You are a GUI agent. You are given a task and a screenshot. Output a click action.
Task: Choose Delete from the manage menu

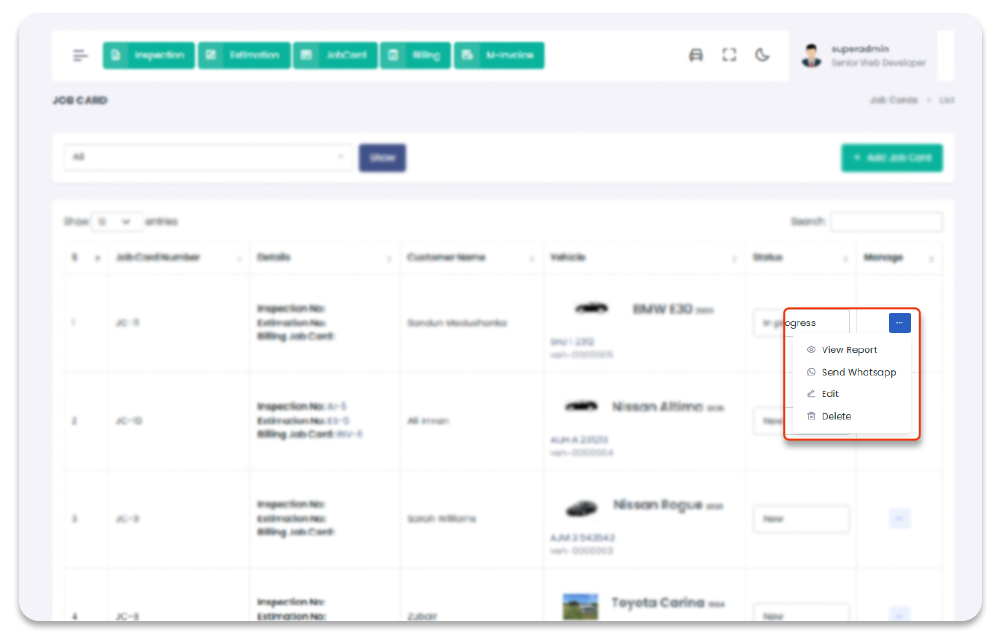pyautogui.click(x=836, y=416)
